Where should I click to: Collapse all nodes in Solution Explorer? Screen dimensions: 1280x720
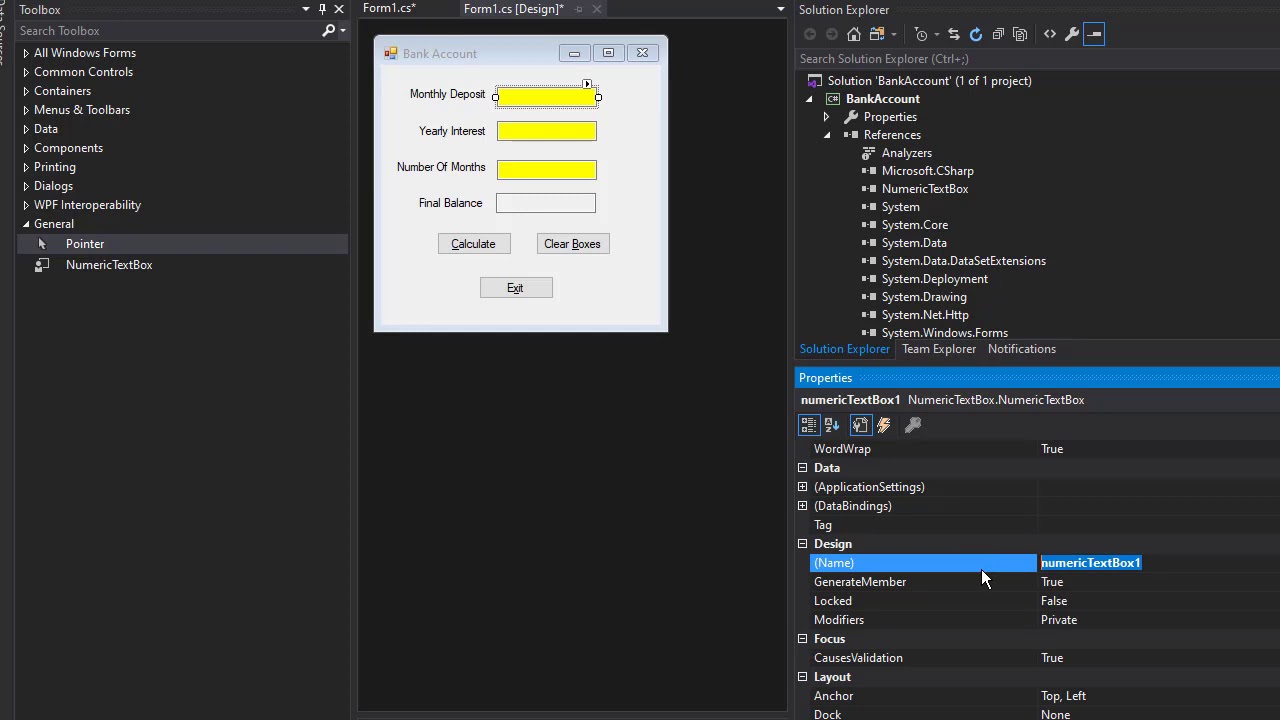click(998, 34)
